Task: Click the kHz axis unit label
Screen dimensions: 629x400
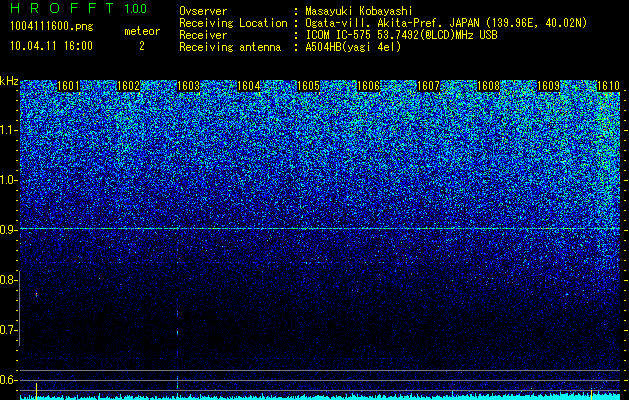Action: coord(9,81)
